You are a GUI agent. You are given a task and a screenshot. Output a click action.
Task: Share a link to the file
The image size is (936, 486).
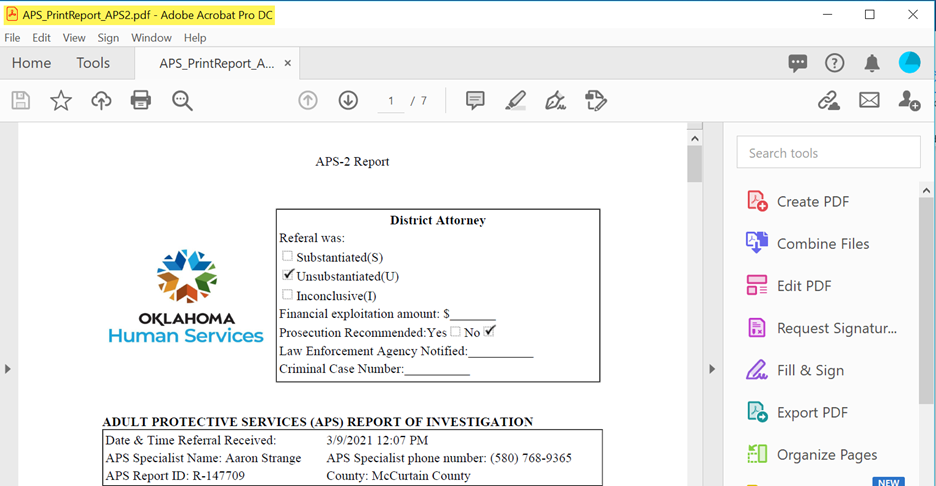click(829, 100)
